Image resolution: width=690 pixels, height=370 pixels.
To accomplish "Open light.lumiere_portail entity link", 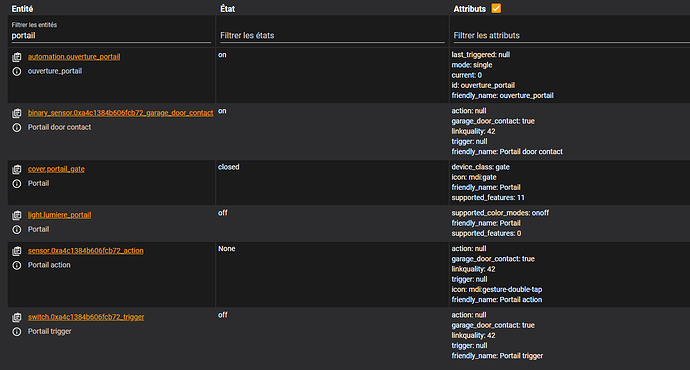I will 59,215.
